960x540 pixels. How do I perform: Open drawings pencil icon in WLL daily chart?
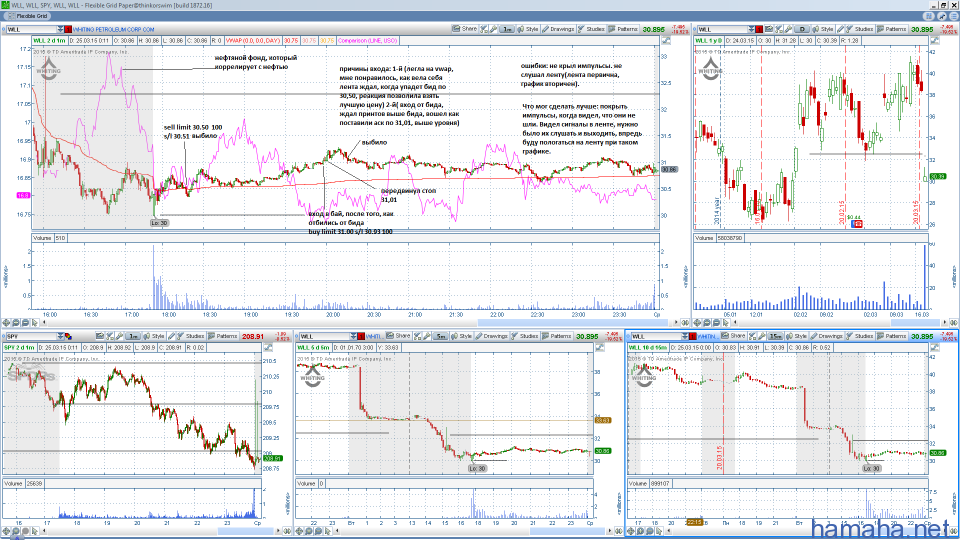tap(840, 29)
